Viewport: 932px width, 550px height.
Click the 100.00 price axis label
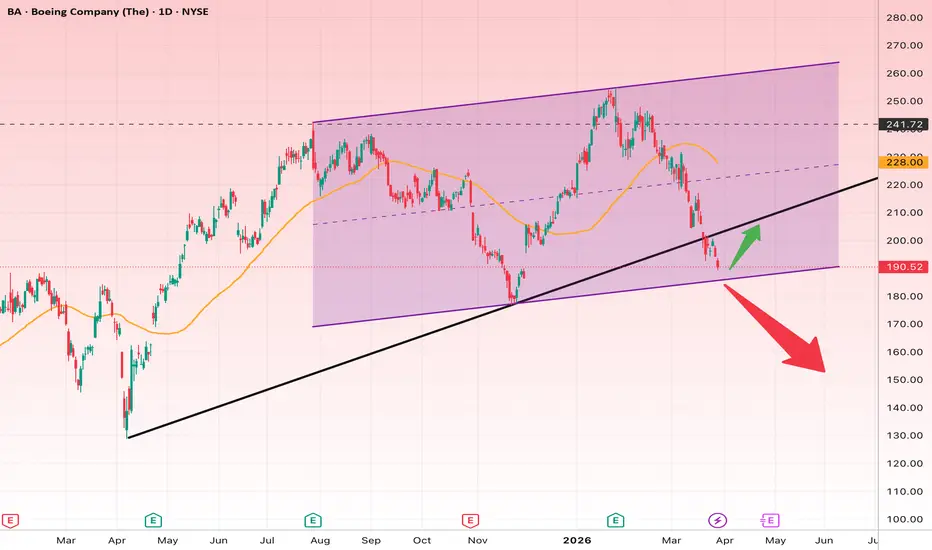pos(904,519)
